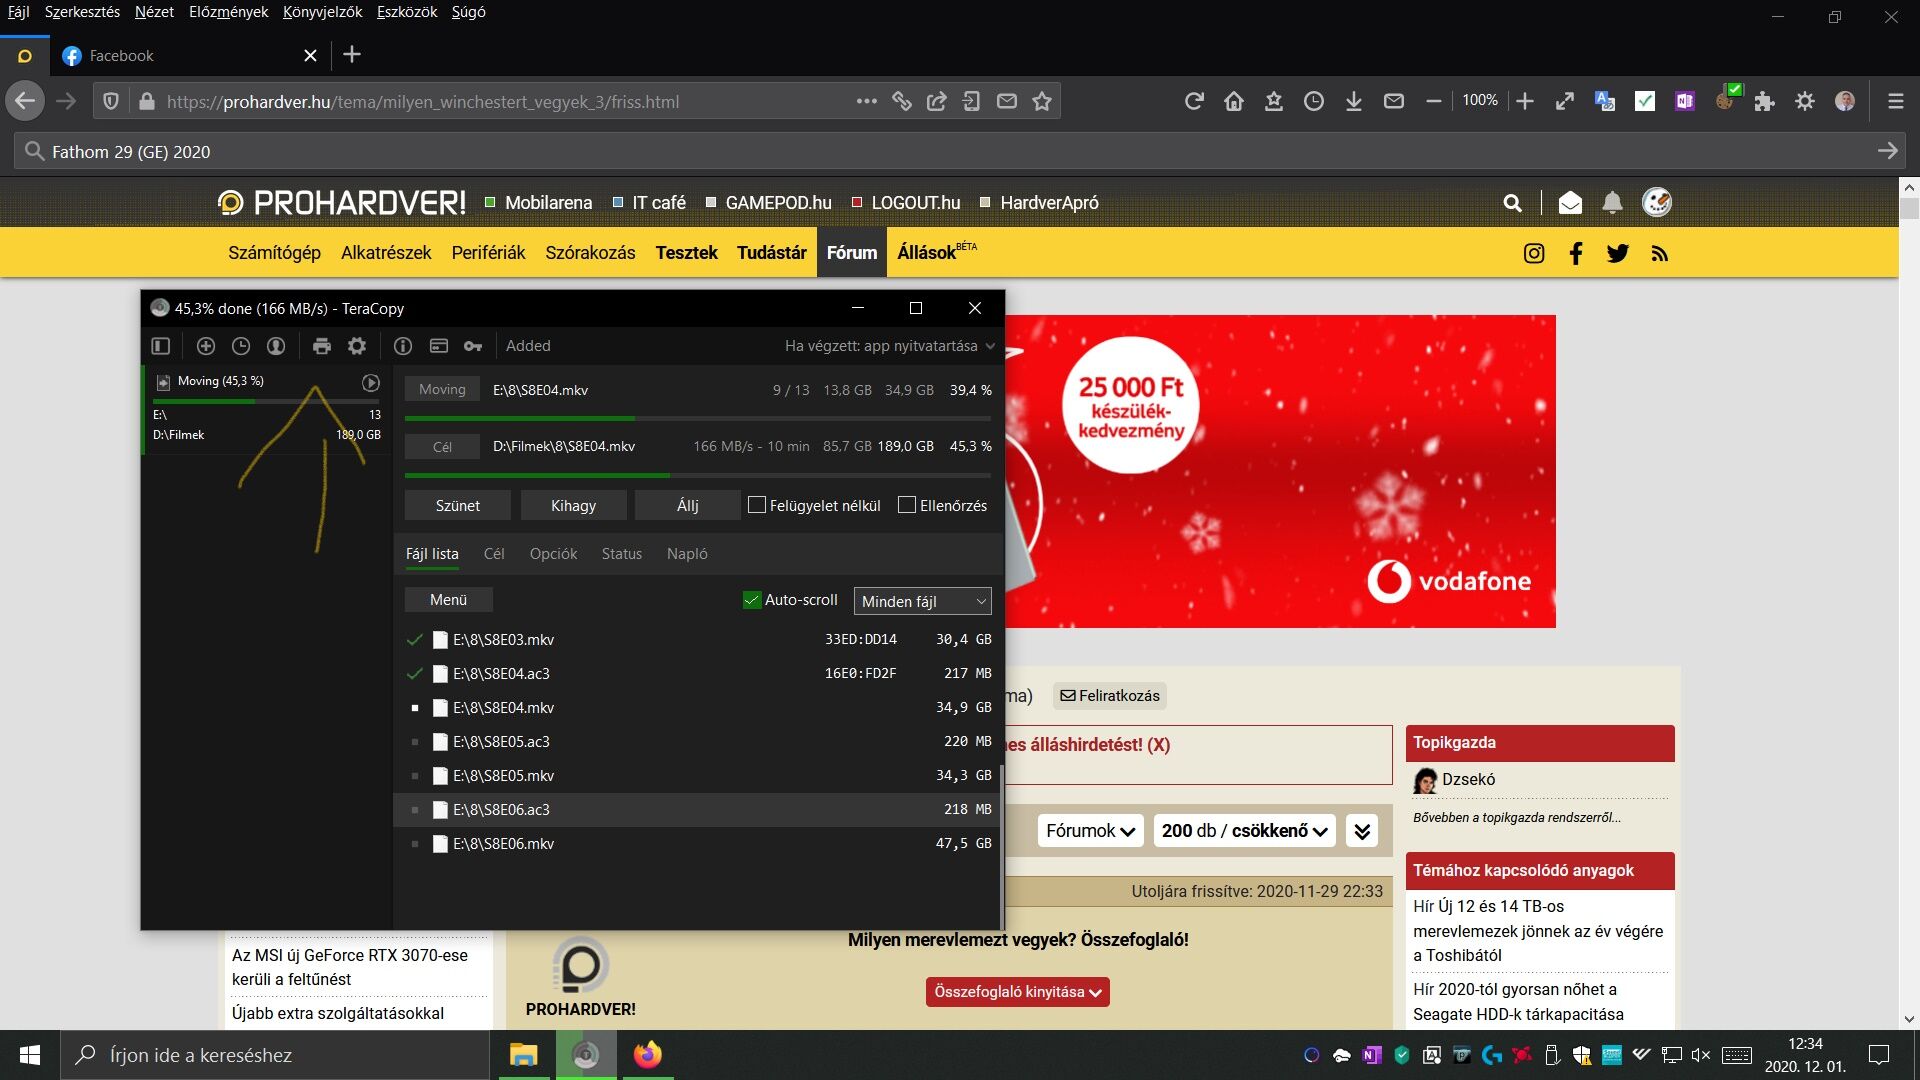This screenshot has height=1080, width=1920.
Task: Click Feliratkozás subscribe button
Action: [x=1110, y=696]
